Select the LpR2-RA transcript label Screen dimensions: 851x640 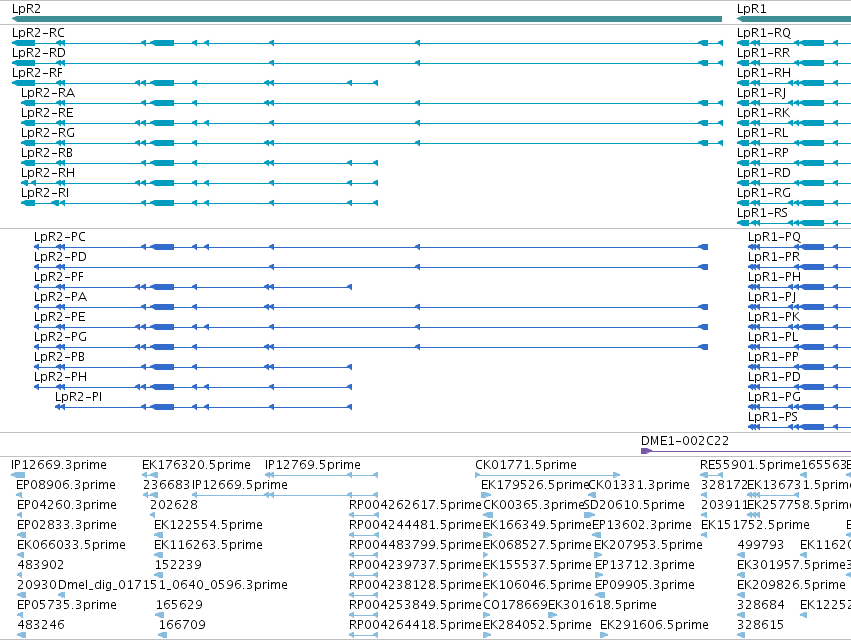48,93
